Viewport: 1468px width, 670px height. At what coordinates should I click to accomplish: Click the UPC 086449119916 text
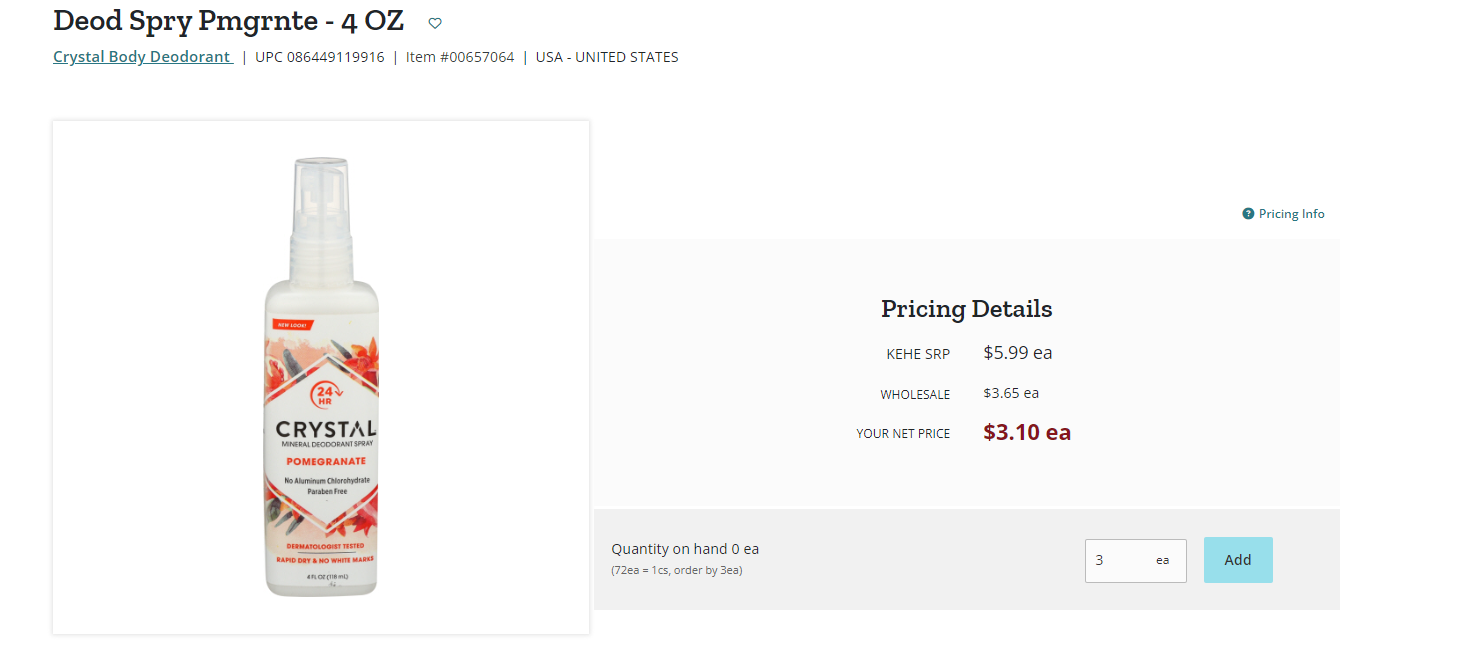coord(320,57)
